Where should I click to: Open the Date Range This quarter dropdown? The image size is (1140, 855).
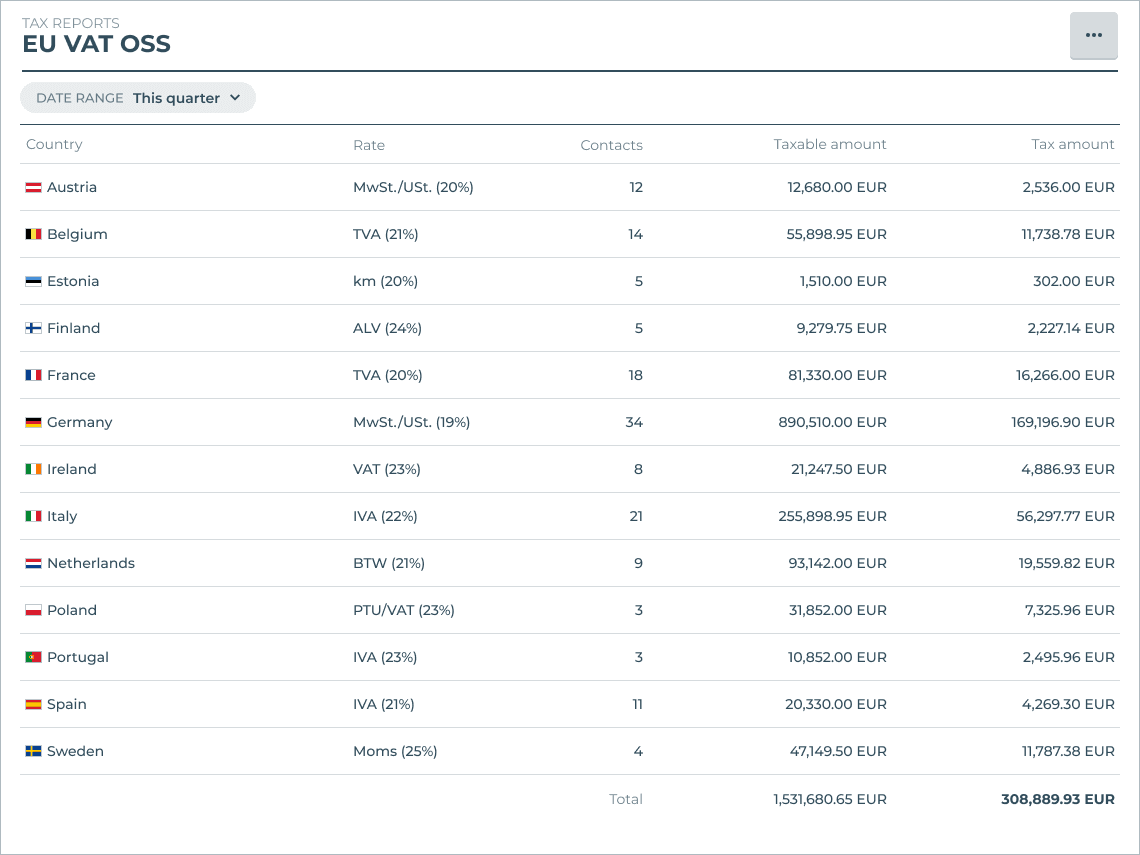click(138, 98)
